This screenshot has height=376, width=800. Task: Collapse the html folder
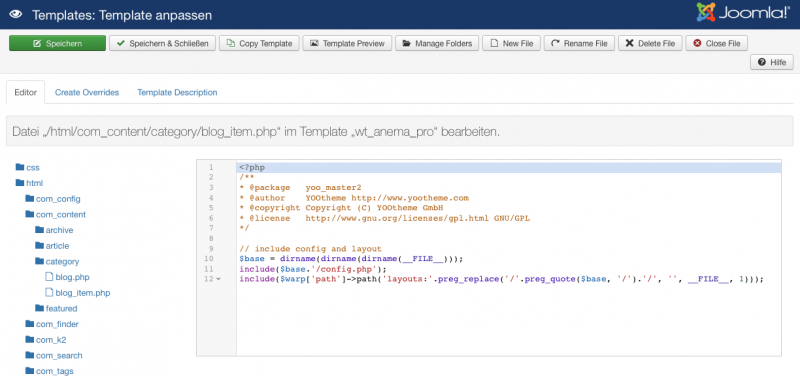[x=35, y=183]
